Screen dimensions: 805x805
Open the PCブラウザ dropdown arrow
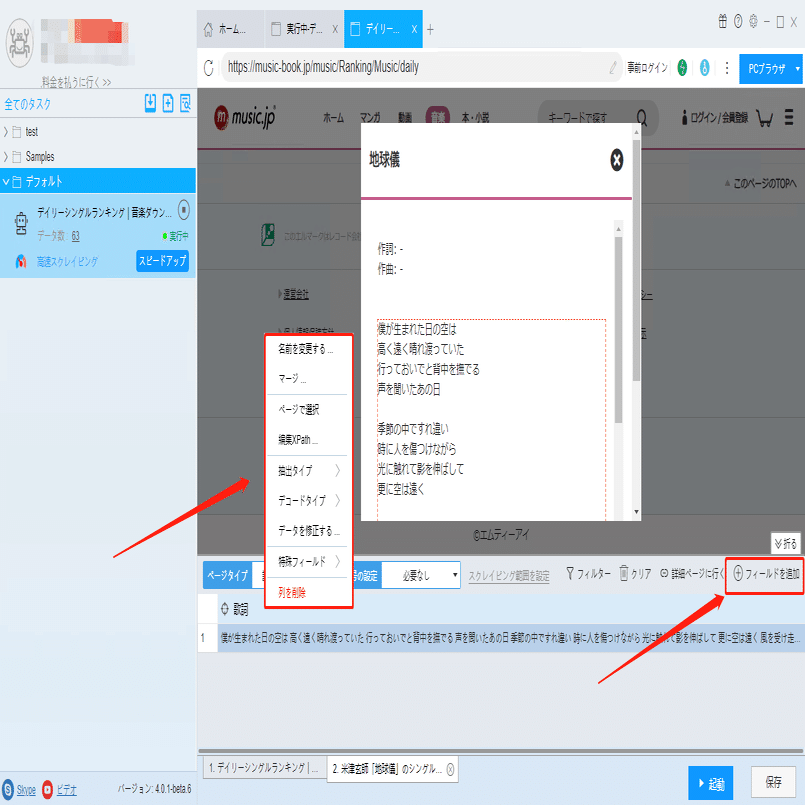pyautogui.click(x=797, y=68)
